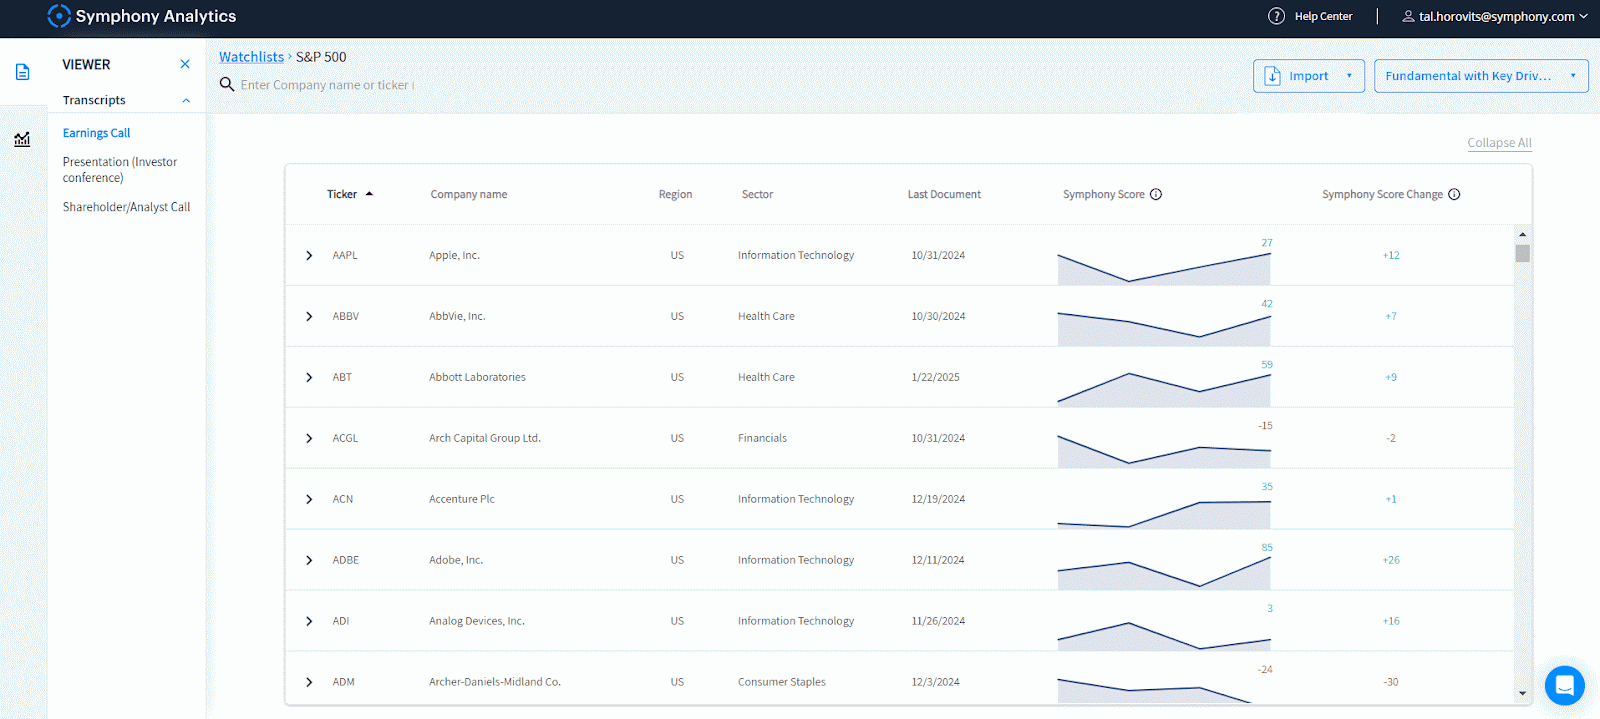Sort by Symphony Score column header
Image resolution: width=1600 pixels, height=719 pixels.
click(1104, 194)
